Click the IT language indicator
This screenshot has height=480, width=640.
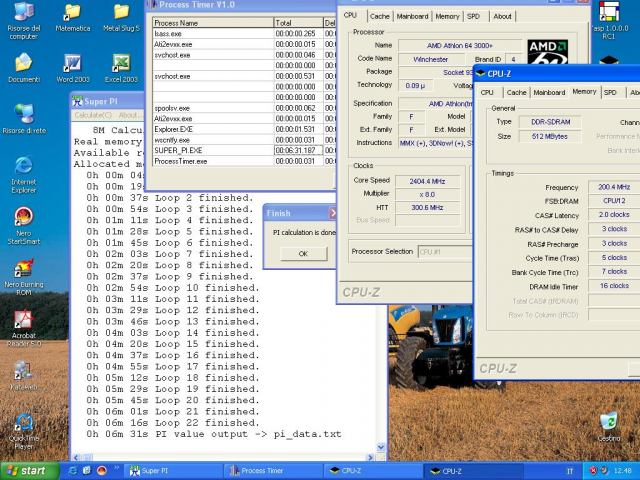(x=570, y=471)
